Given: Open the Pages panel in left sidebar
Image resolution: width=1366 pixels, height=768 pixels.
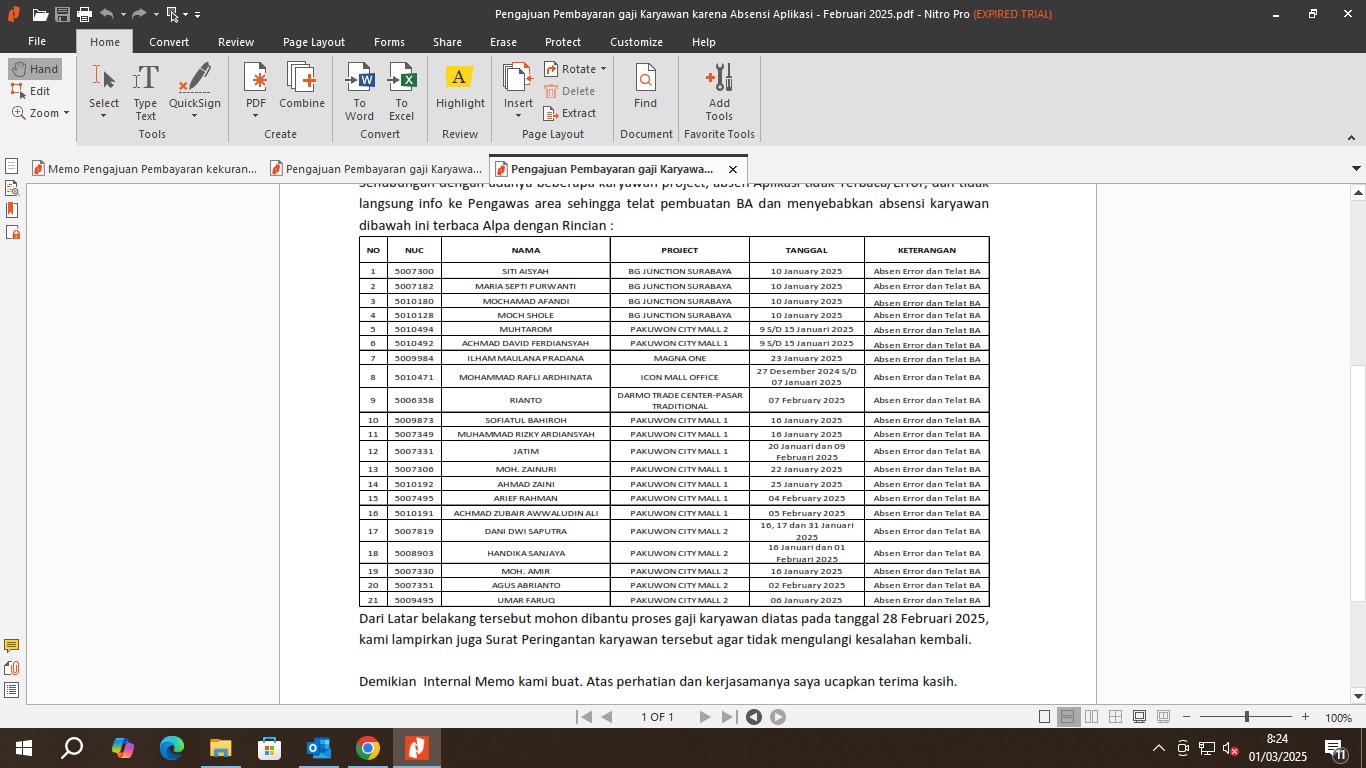Looking at the screenshot, I should point(12,166).
